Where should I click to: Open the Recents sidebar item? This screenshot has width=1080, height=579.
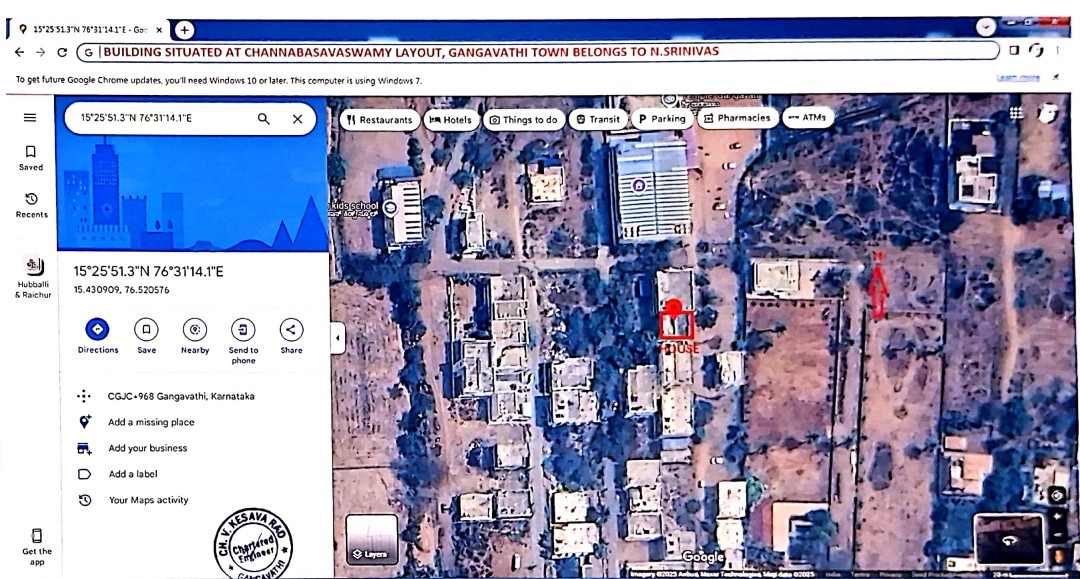coord(32,205)
